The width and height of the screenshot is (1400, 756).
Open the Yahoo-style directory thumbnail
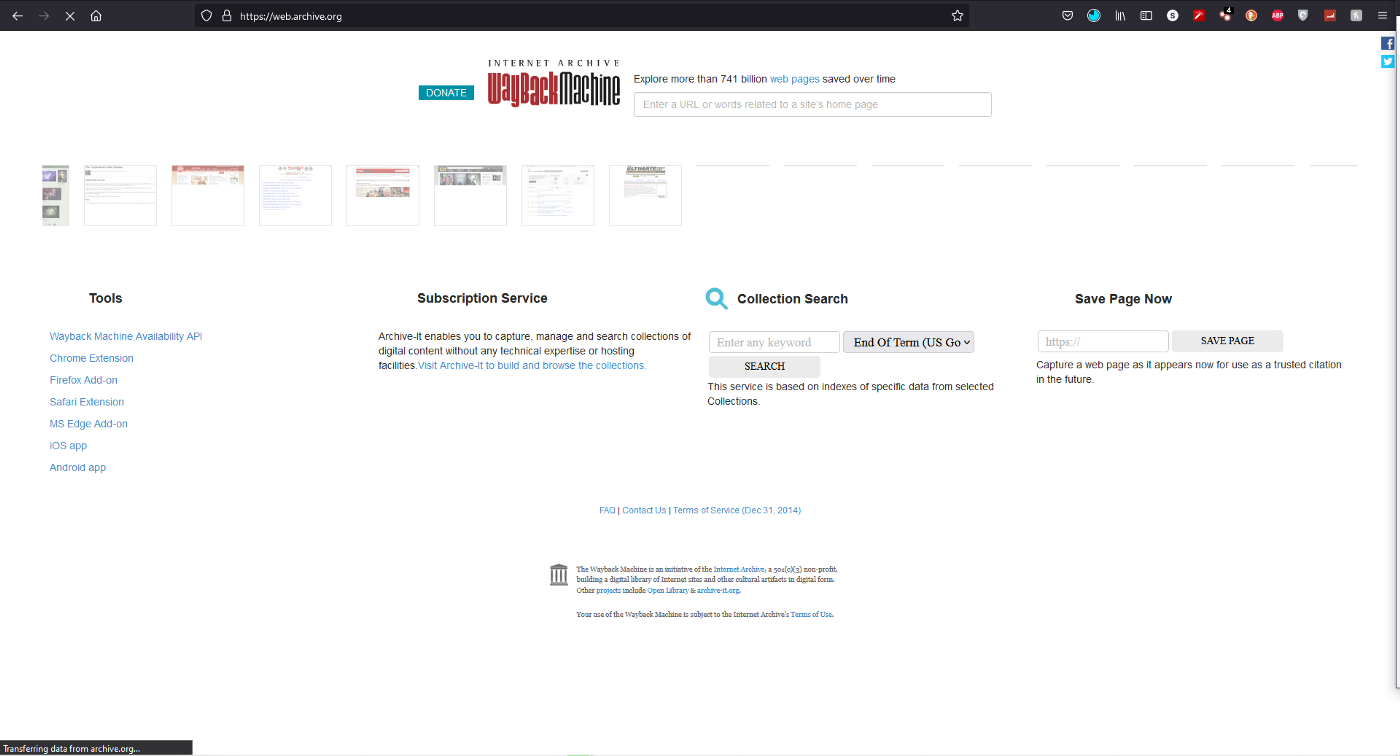pyautogui.click(x=295, y=195)
